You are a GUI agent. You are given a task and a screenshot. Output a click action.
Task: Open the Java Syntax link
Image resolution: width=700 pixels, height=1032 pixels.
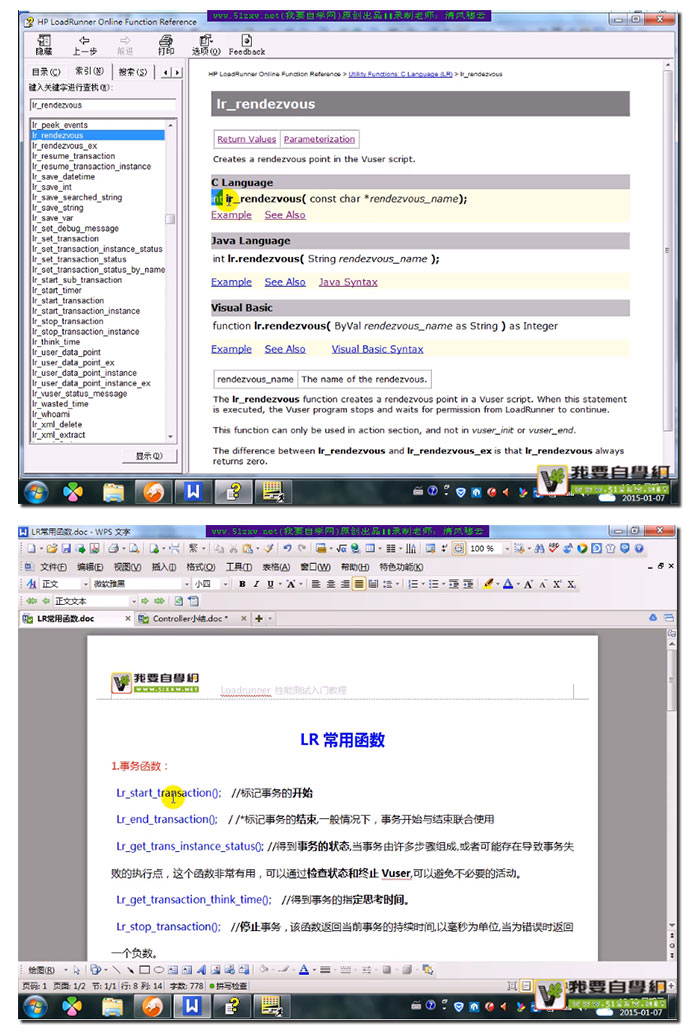point(348,282)
